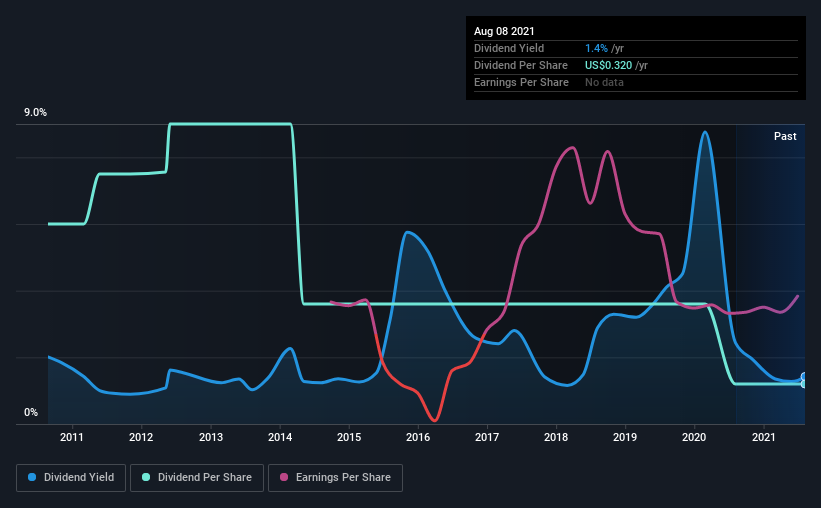The width and height of the screenshot is (821, 508).
Task: Click the 0% y-axis label
Action: 31,413
